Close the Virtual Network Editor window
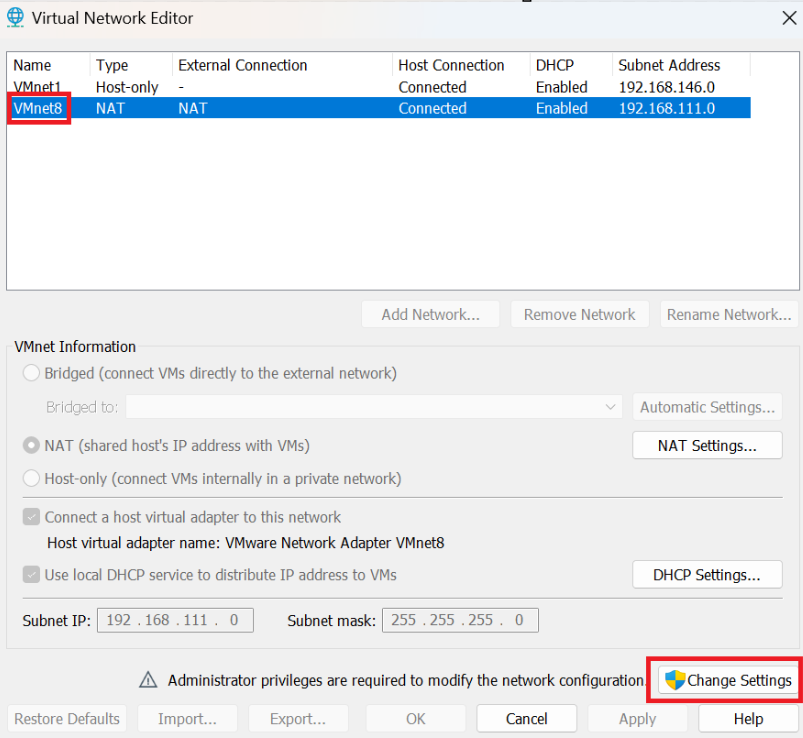This screenshot has width=803, height=738. [789, 18]
